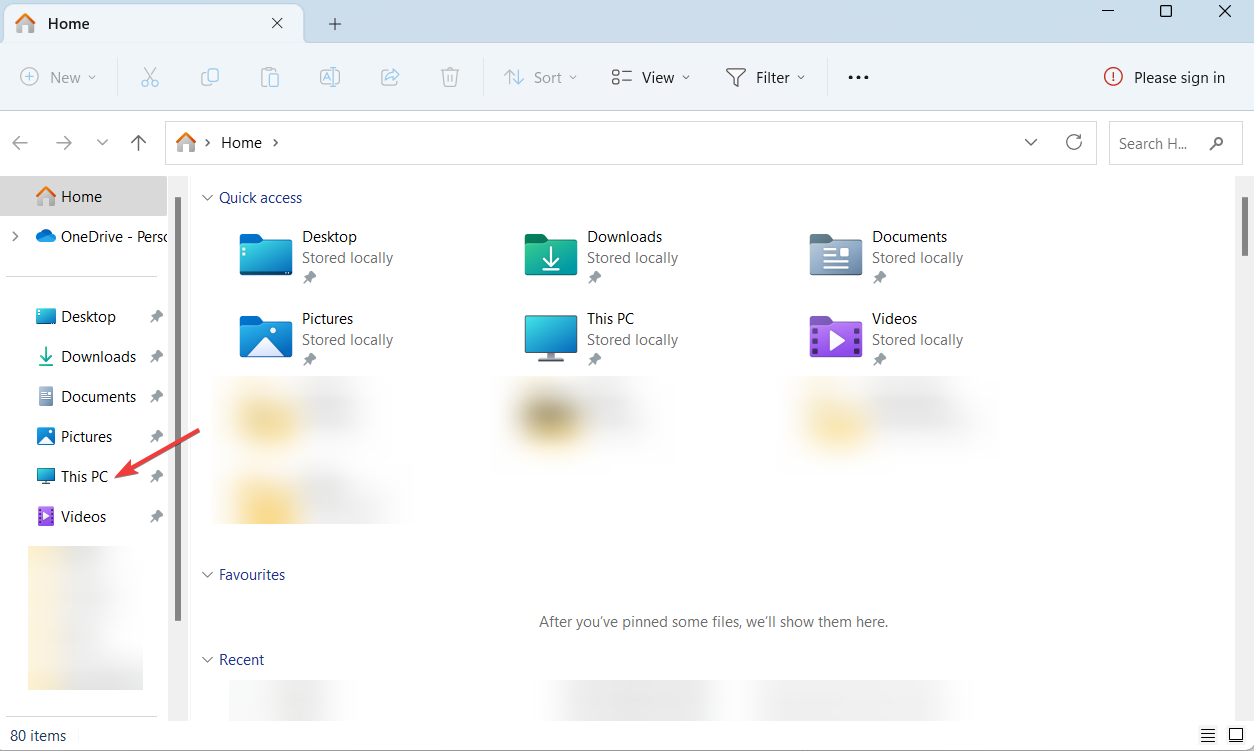Click Please sign in button
This screenshot has width=1254, height=751.
1164,77
